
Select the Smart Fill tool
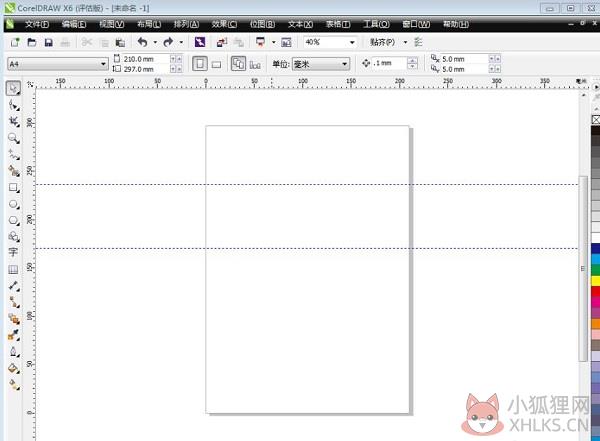14,171
